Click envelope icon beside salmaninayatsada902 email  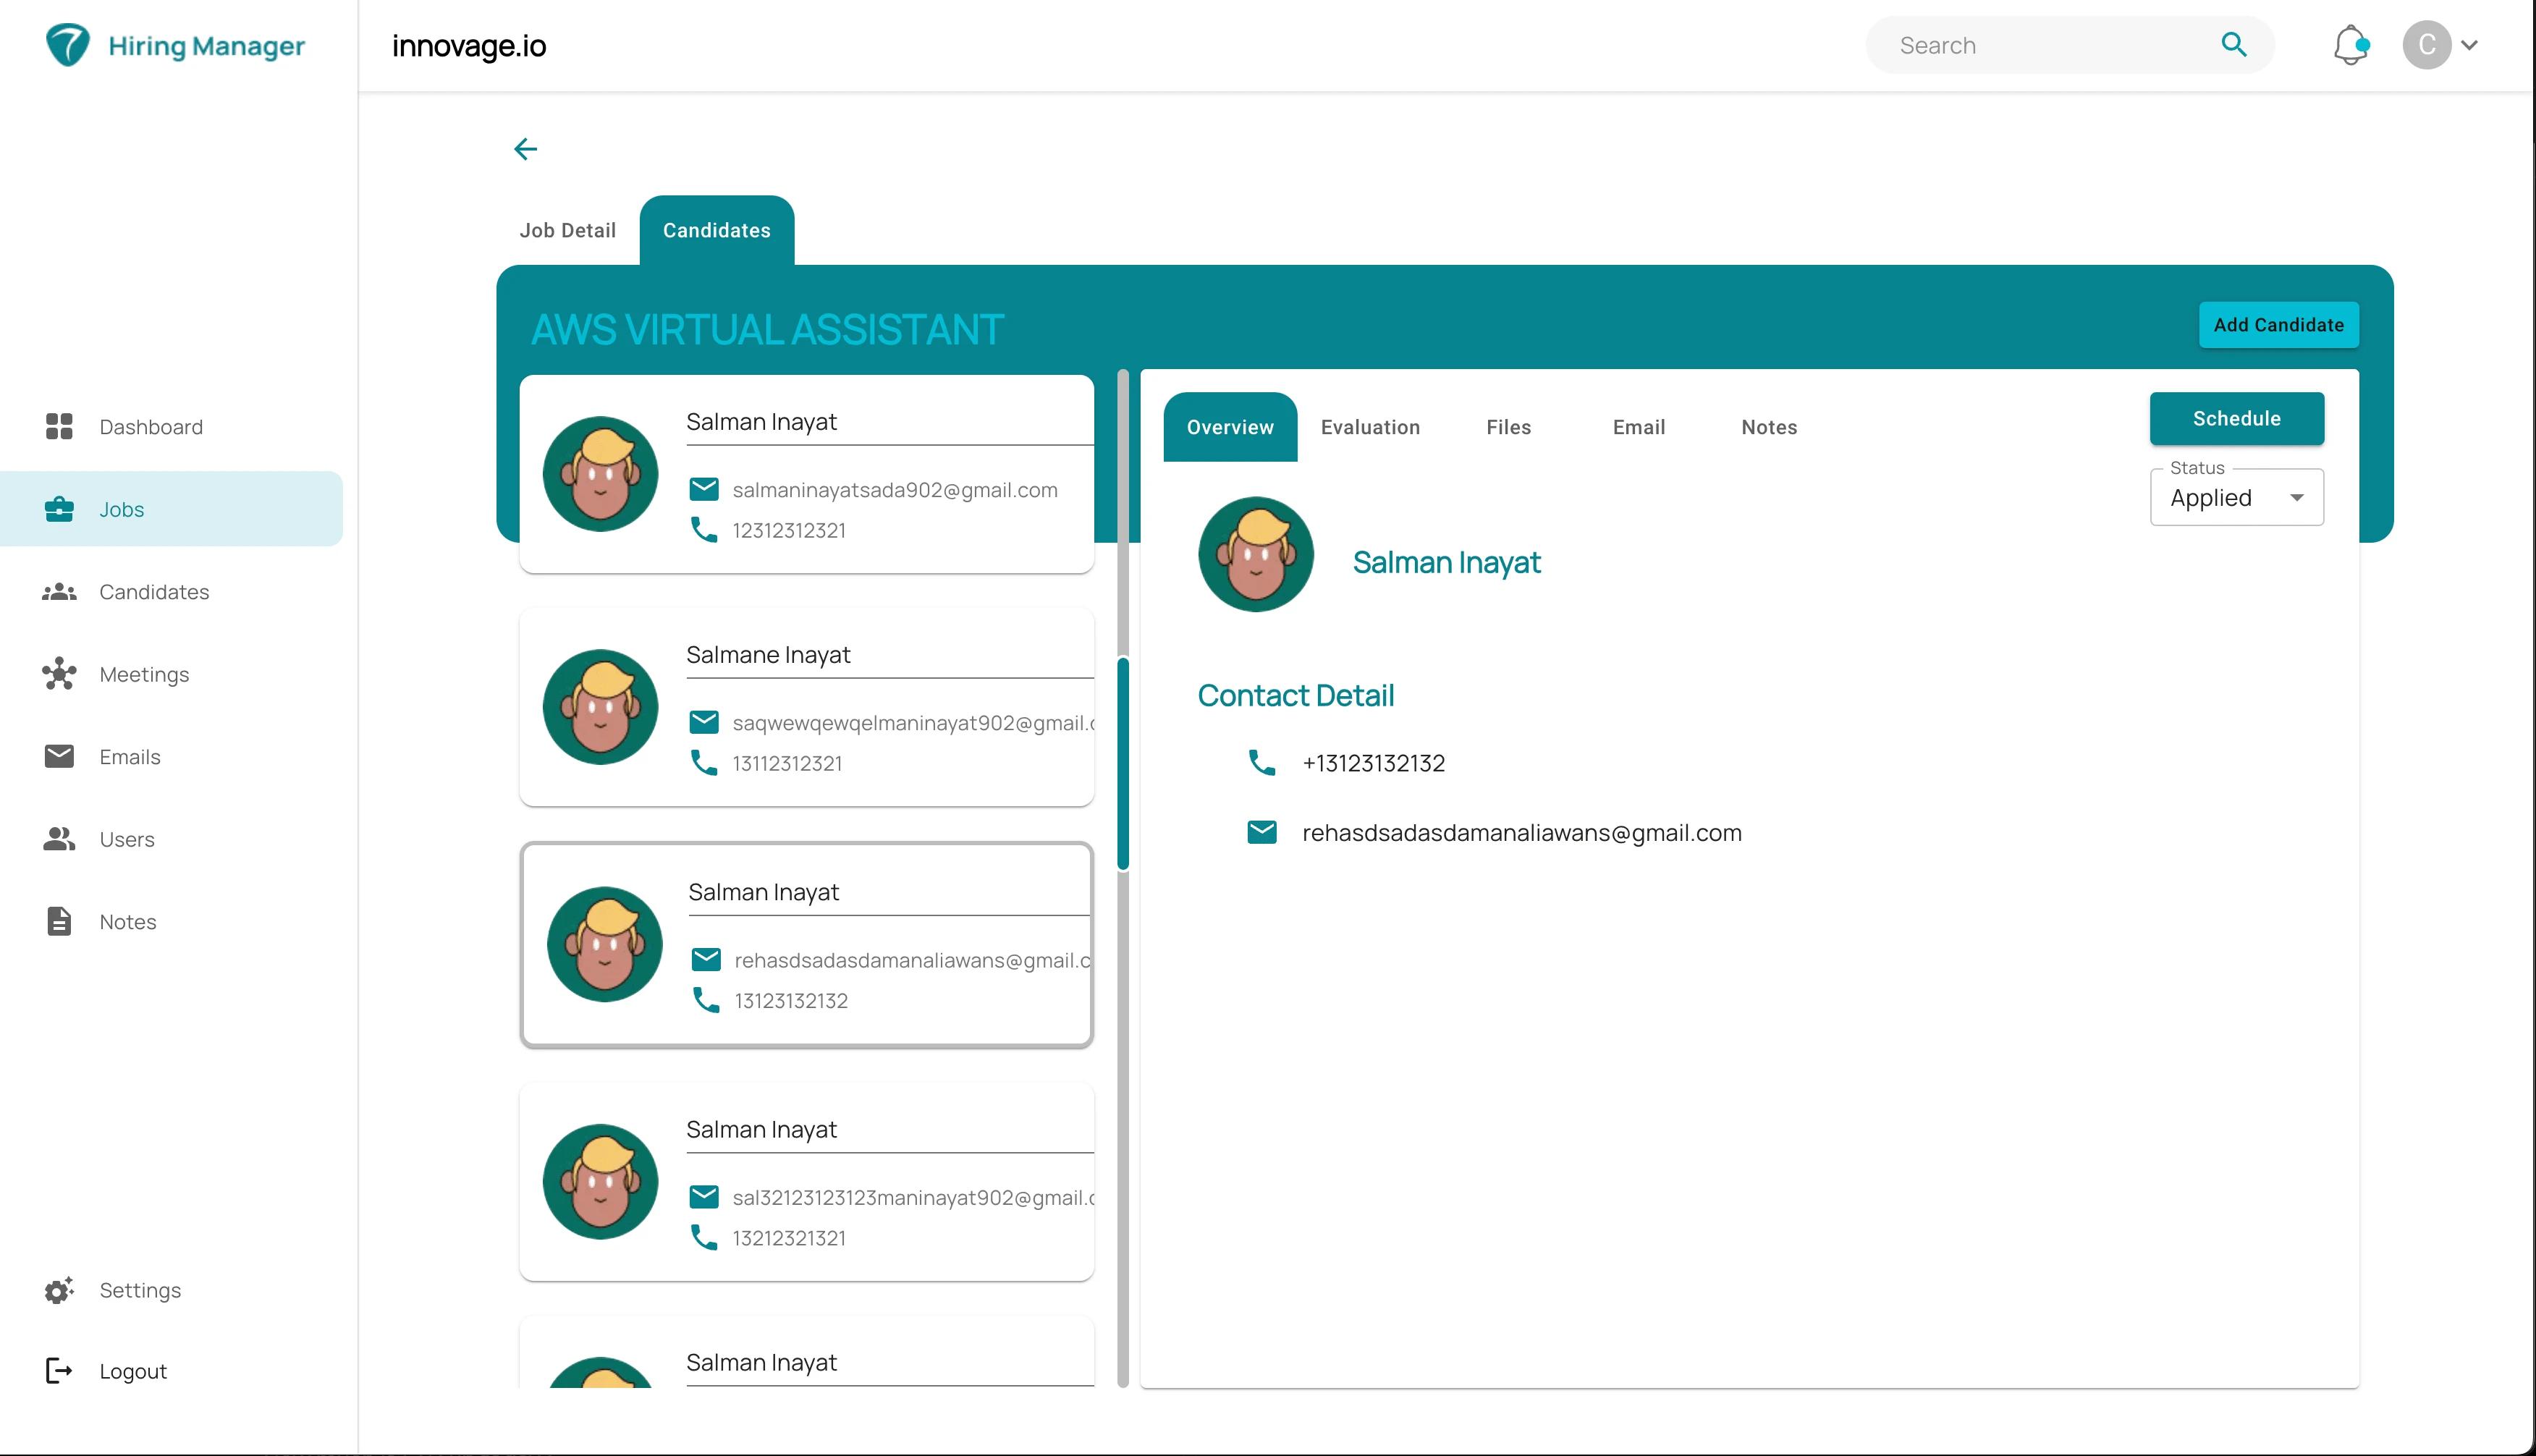[x=704, y=489]
